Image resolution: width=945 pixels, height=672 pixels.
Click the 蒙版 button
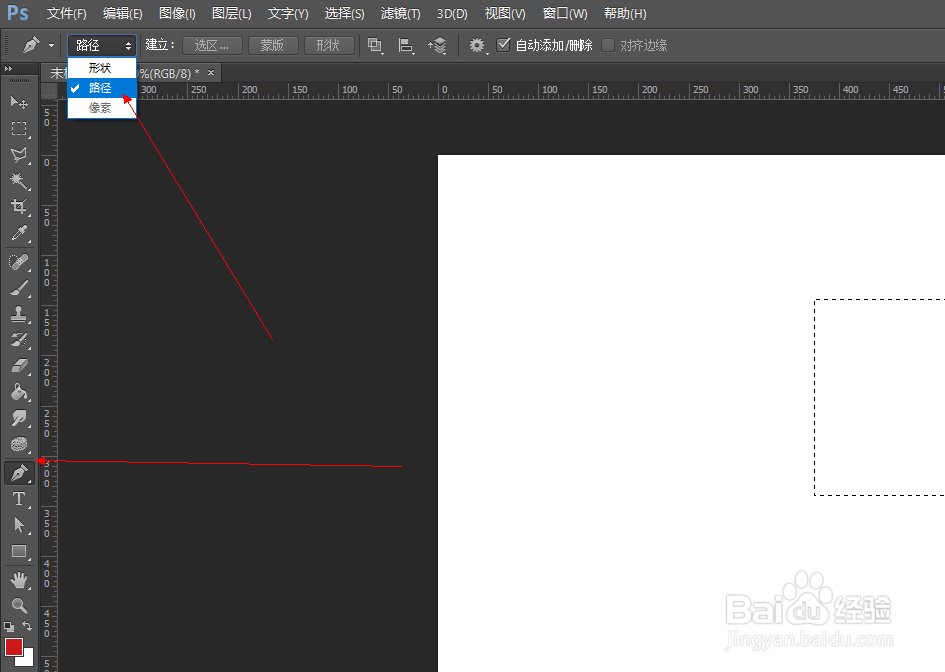pos(272,45)
